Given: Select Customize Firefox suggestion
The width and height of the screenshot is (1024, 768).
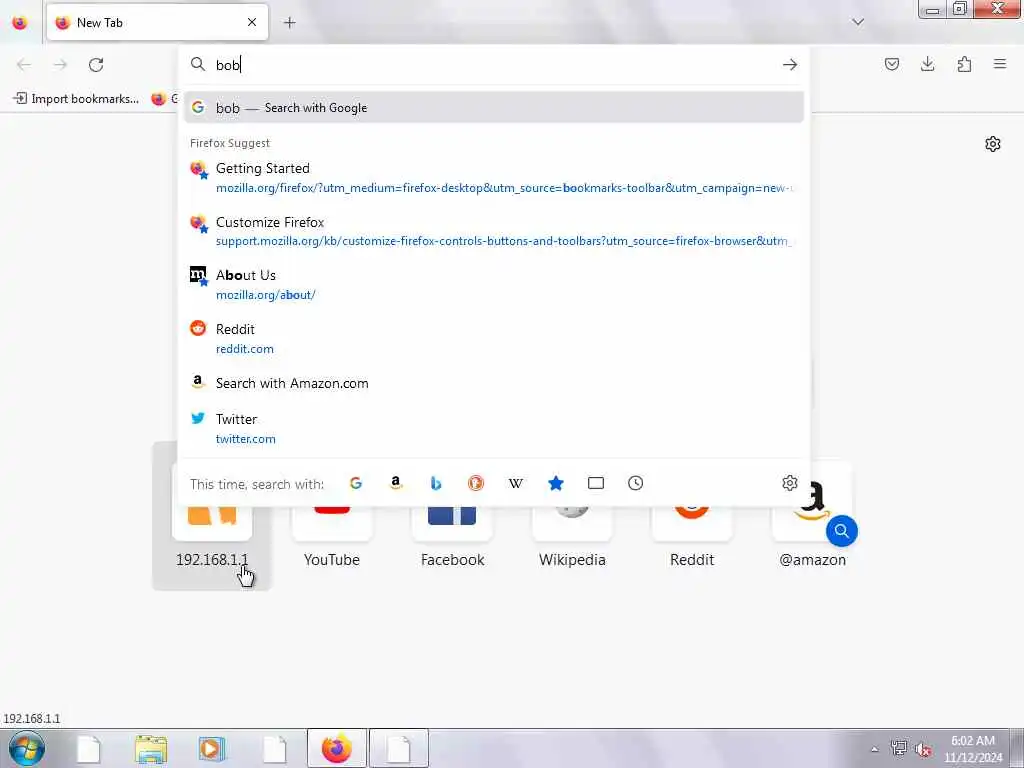Looking at the screenshot, I should [494, 231].
